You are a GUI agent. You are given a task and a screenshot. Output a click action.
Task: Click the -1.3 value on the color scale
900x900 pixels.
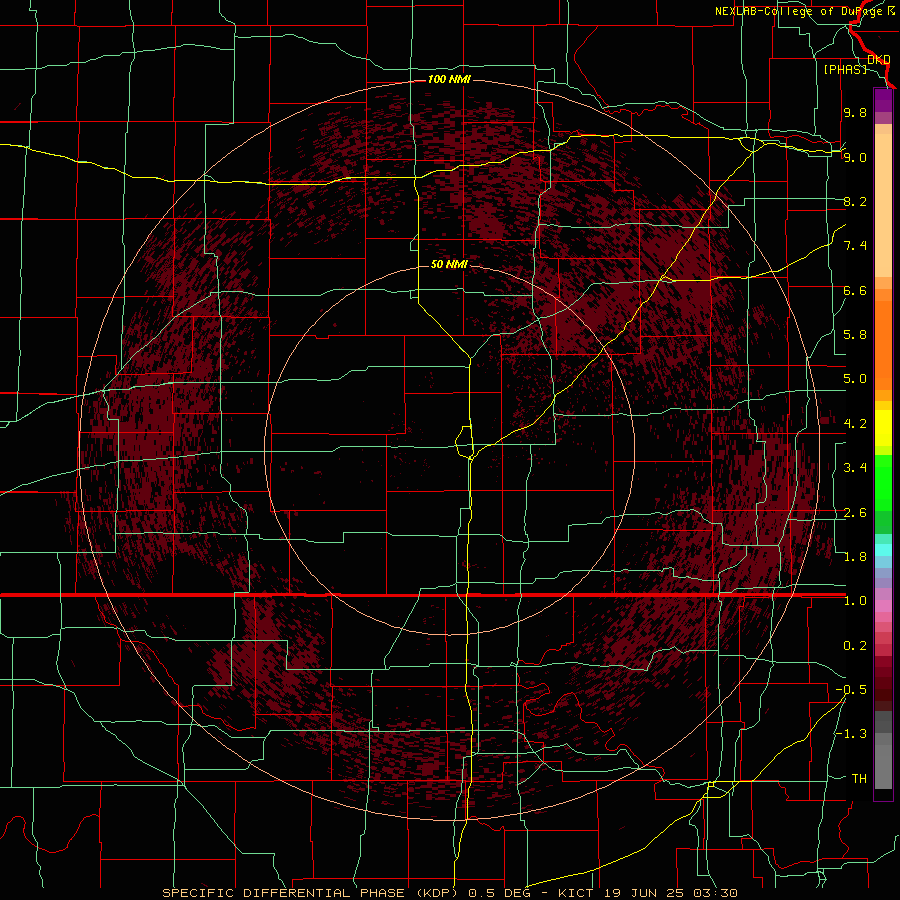[851, 734]
